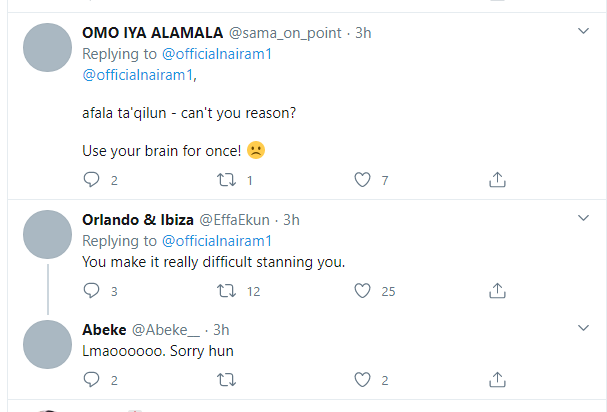The image size is (607, 412).
Task: View Abeke's profile picture
Action: point(47,344)
